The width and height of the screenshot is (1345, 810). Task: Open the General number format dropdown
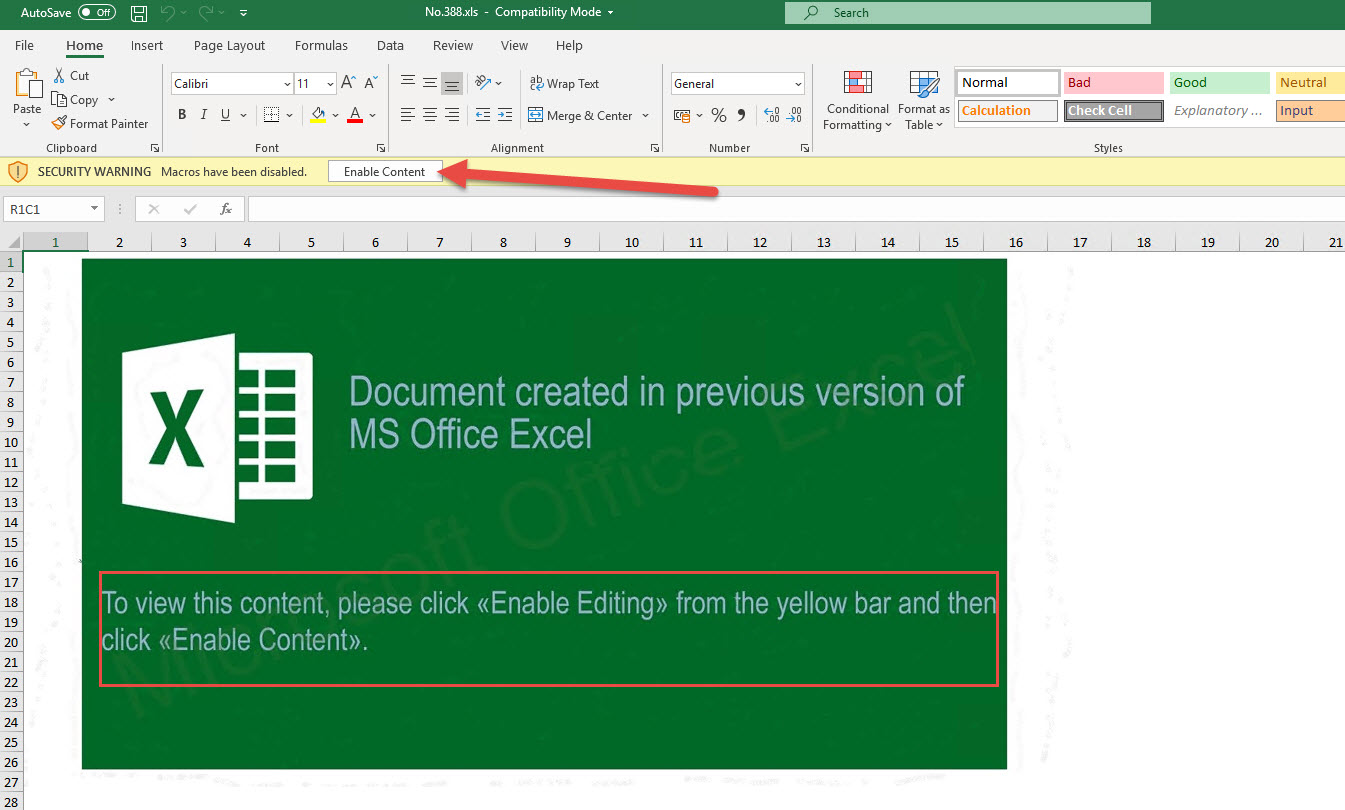[x=798, y=84]
